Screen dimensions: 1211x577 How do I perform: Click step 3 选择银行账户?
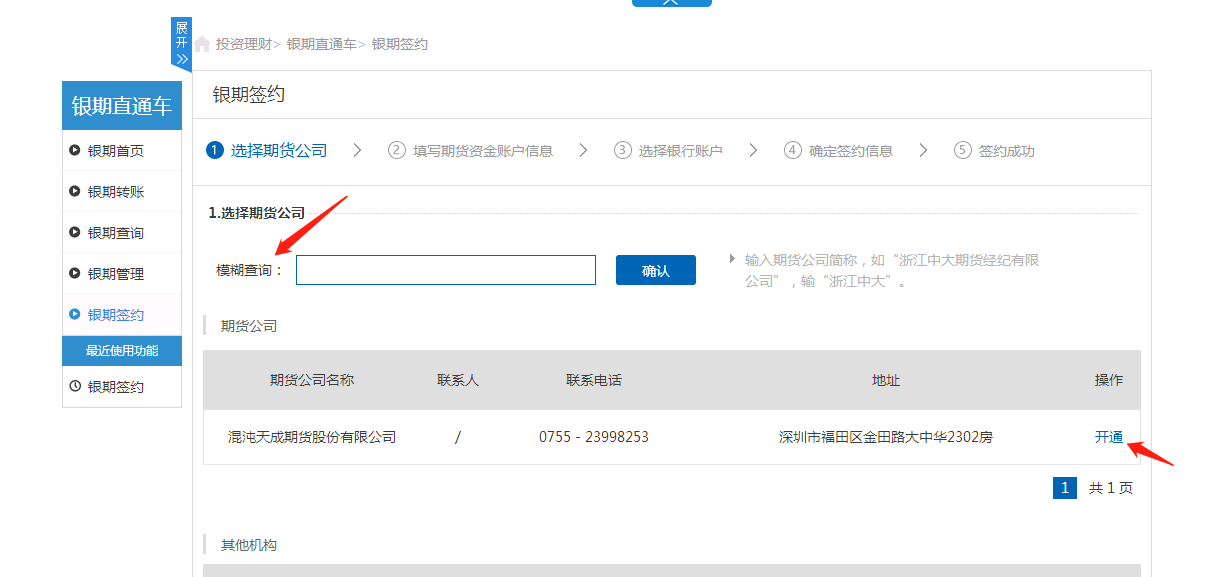(668, 151)
